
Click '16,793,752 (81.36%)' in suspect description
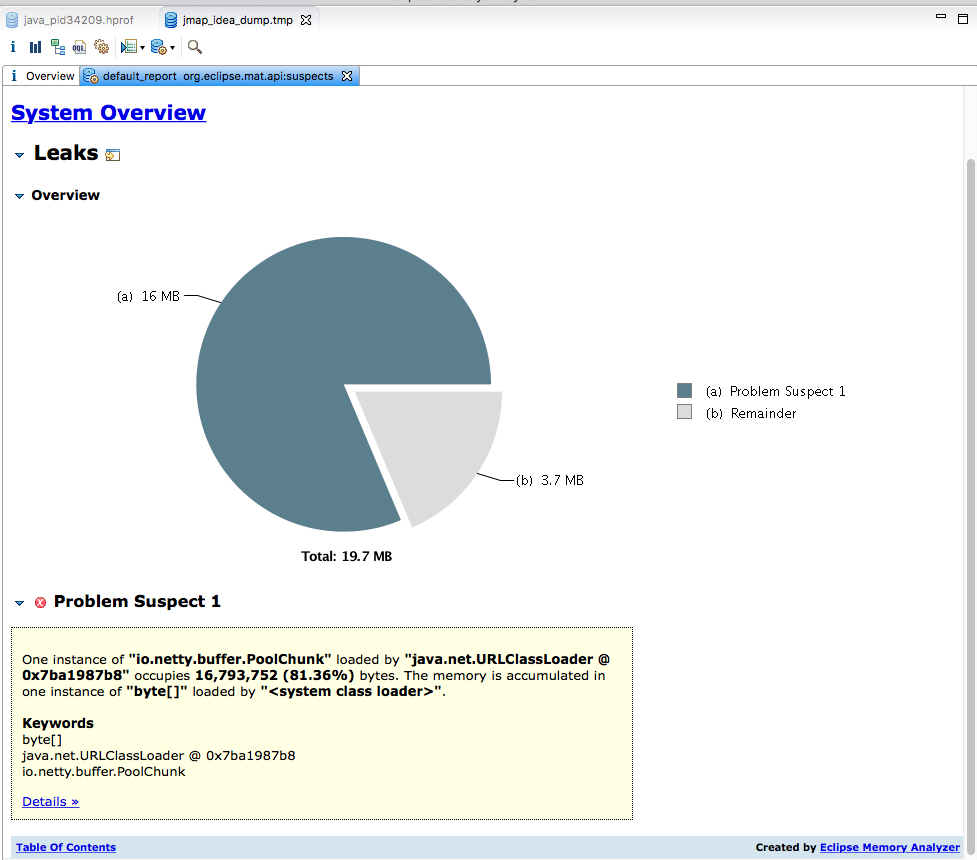point(274,676)
